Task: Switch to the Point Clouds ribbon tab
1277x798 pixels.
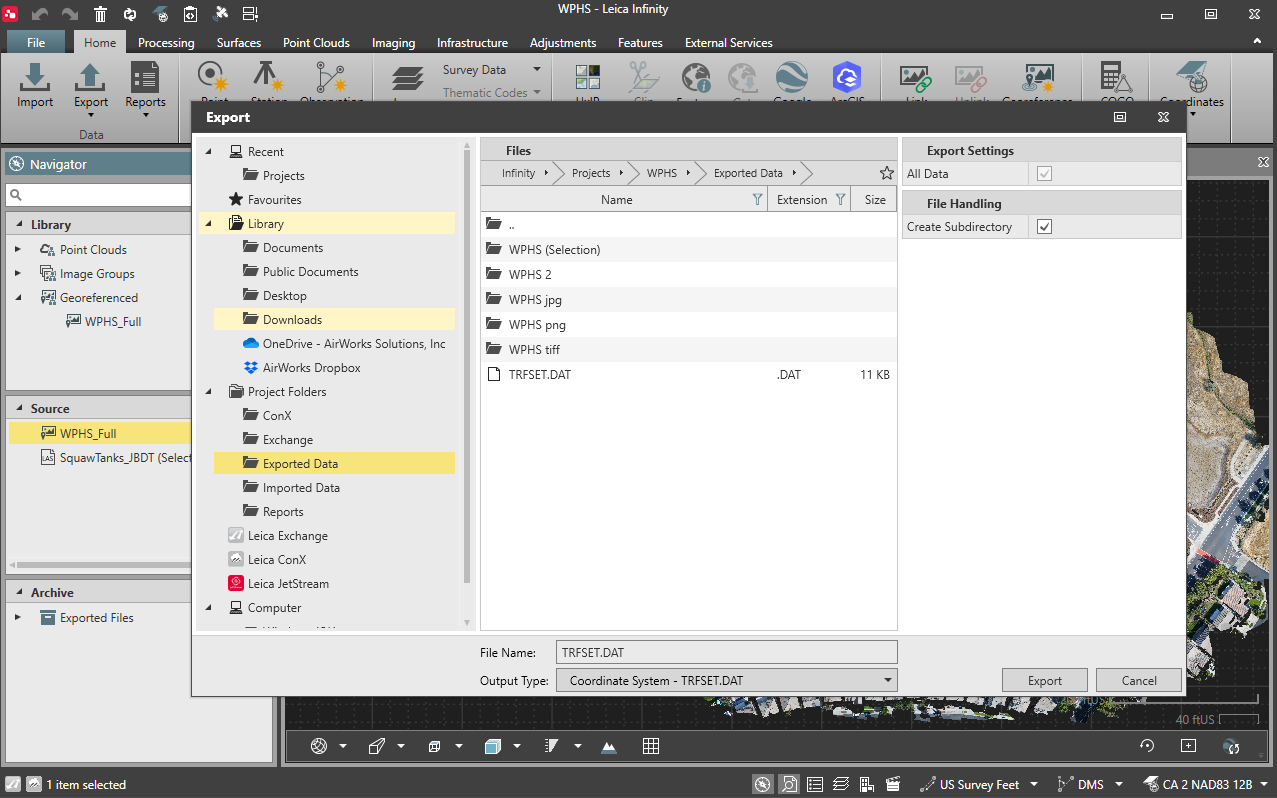Action: coord(316,43)
